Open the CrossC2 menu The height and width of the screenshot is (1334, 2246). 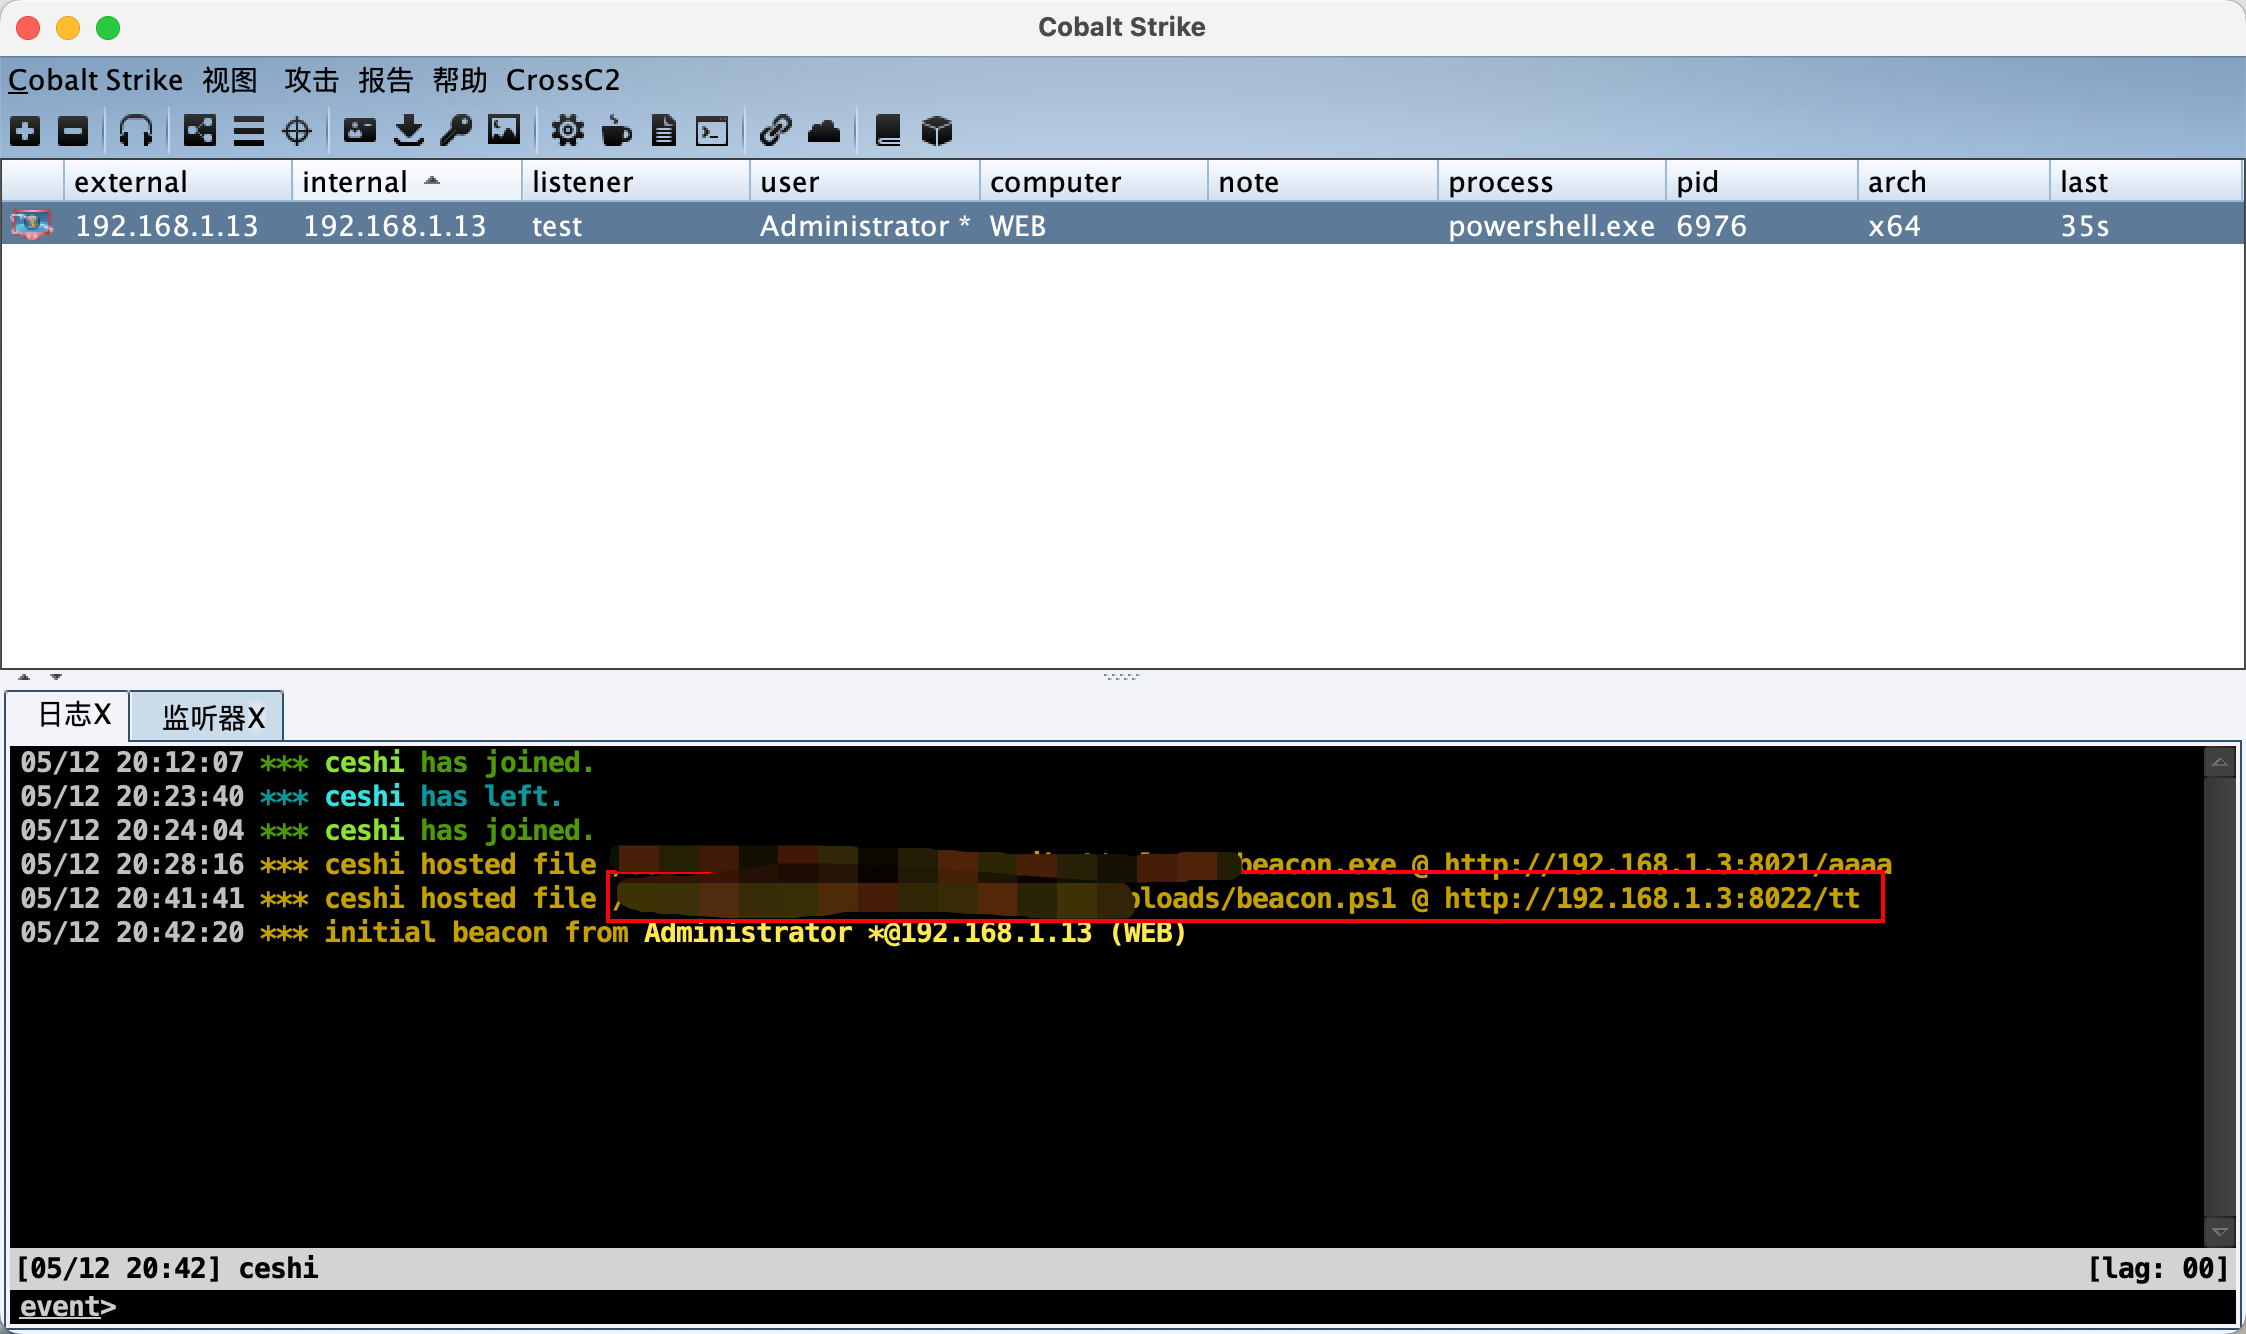pyautogui.click(x=563, y=80)
